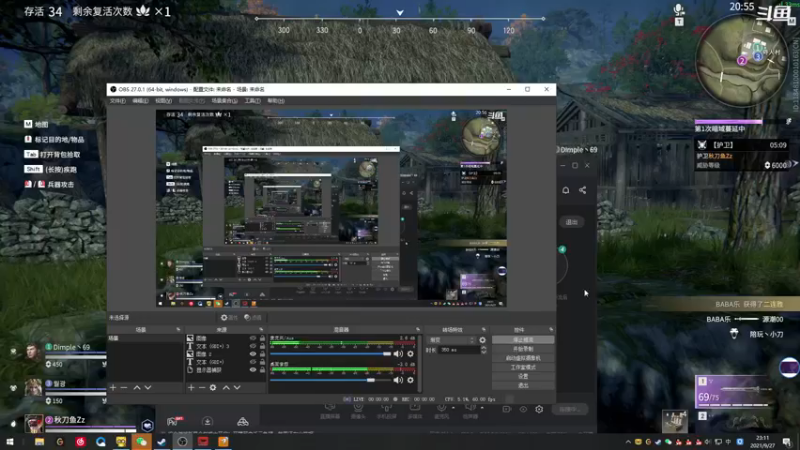Image resolution: width=800 pixels, height=450 pixels.
Task: Open source properties gear in sources toolbar
Action: pyautogui.click(x=213, y=388)
